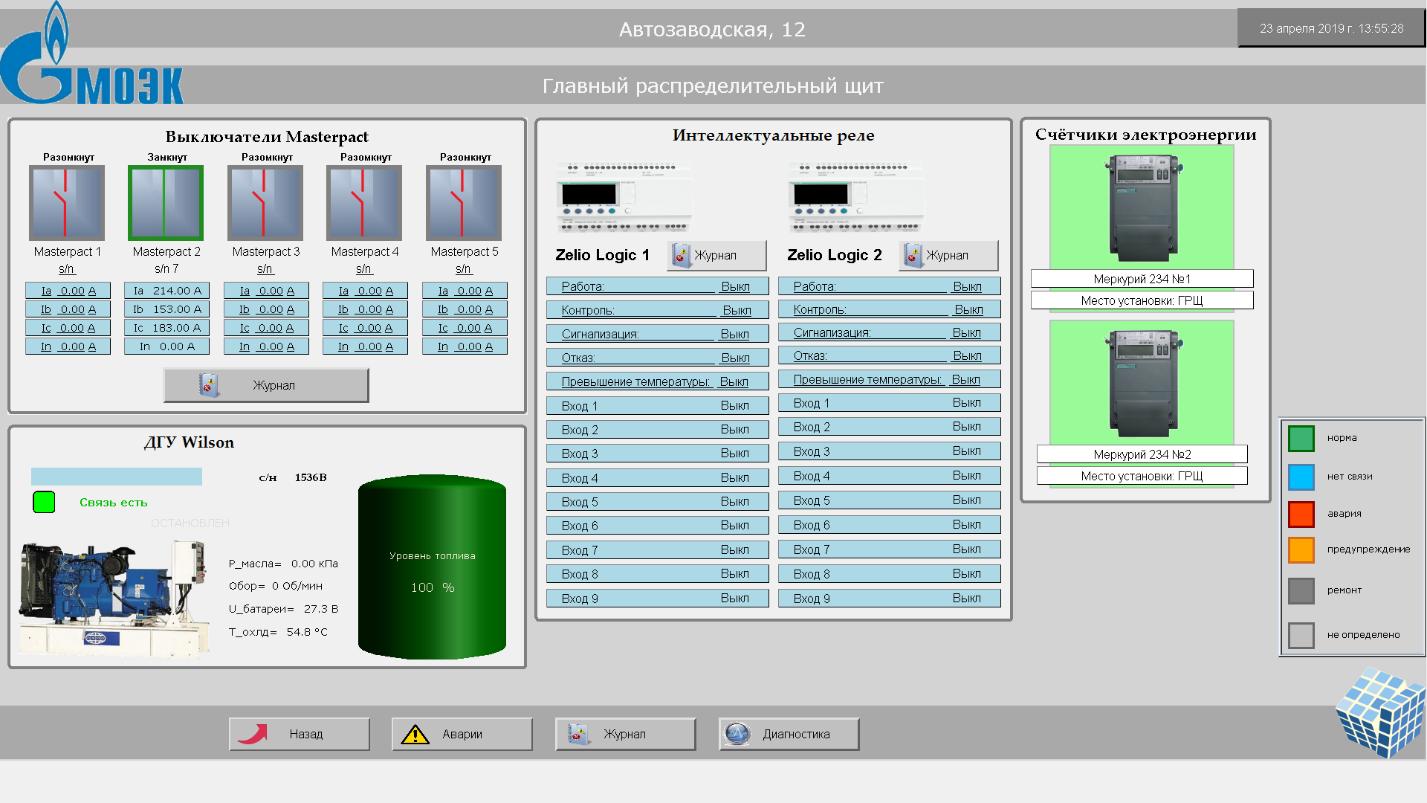Click Zelio Logic 1 Контроль row
The width and height of the screenshot is (1427, 803).
click(658, 310)
